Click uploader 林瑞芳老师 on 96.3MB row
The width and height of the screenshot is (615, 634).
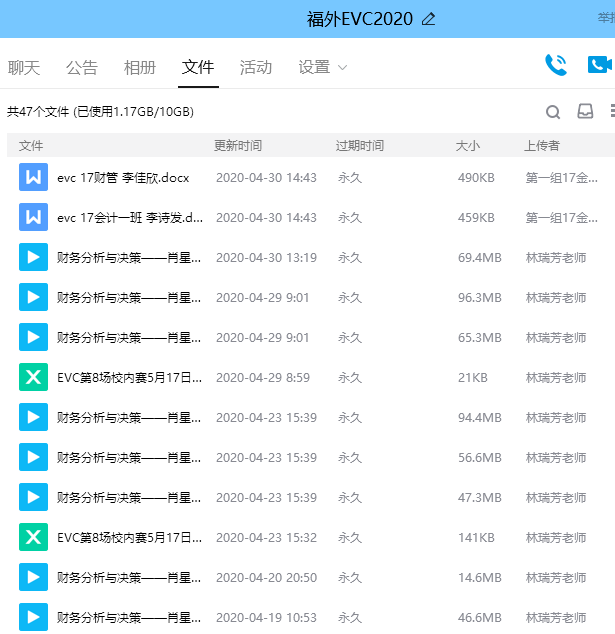pyautogui.click(x=556, y=298)
